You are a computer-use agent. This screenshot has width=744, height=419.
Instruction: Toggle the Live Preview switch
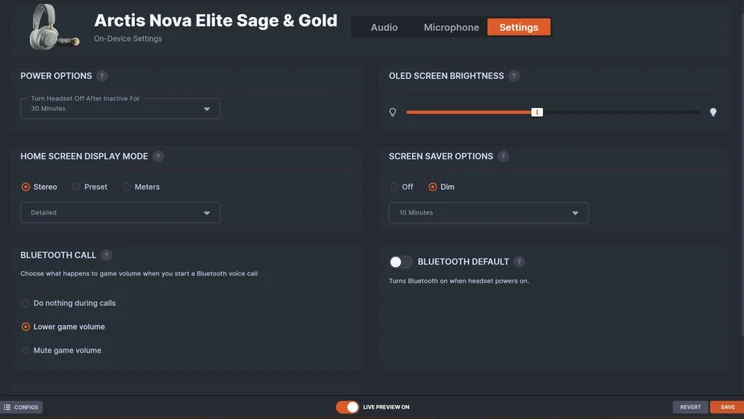[x=347, y=407]
